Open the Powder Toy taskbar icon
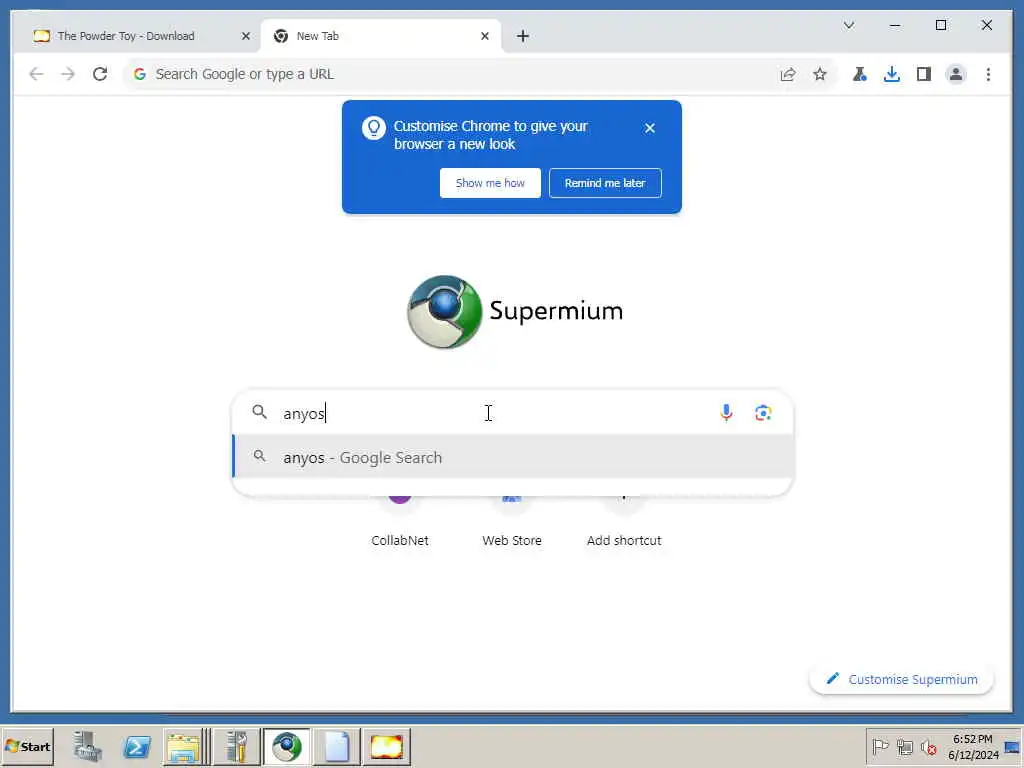The height and width of the screenshot is (768, 1024). 387,746
